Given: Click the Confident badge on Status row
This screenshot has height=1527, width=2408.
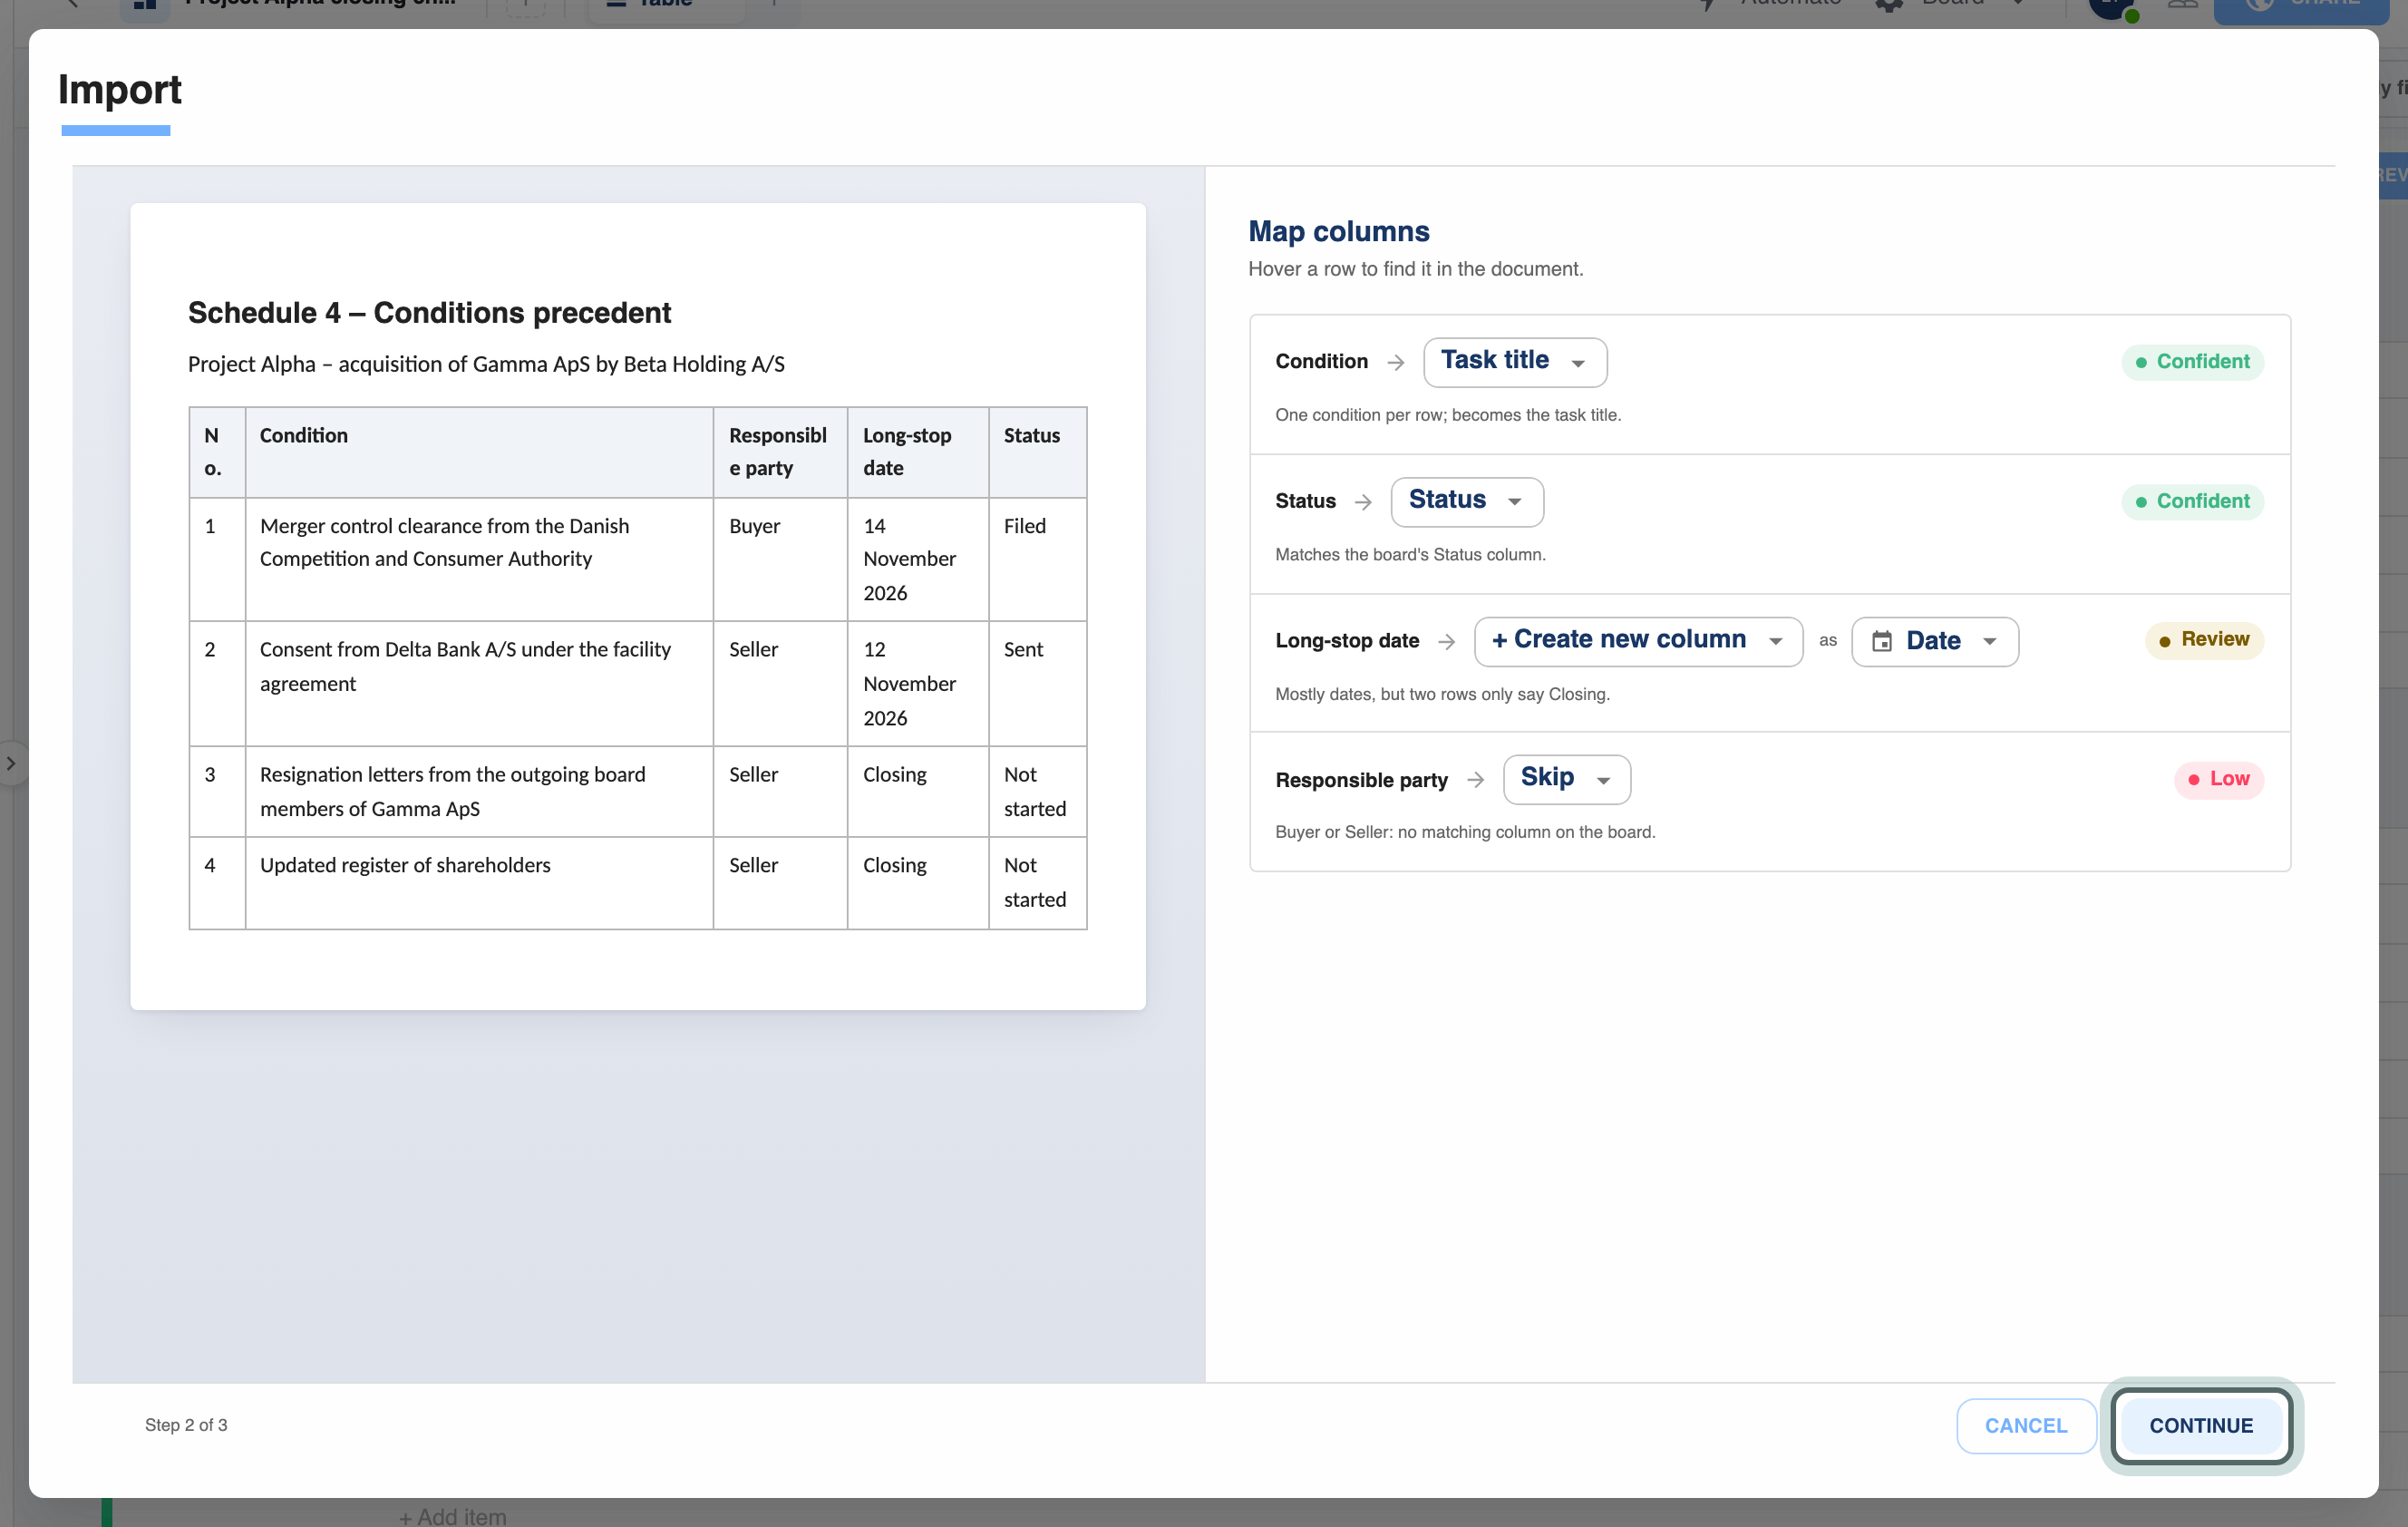Looking at the screenshot, I should [x=2192, y=501].
